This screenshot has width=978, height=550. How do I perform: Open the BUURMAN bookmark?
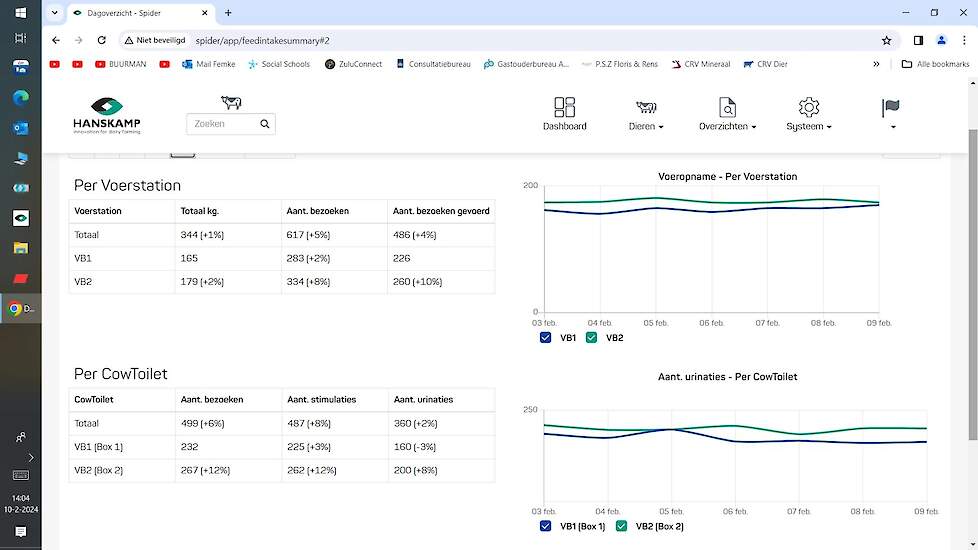(121, 64)
